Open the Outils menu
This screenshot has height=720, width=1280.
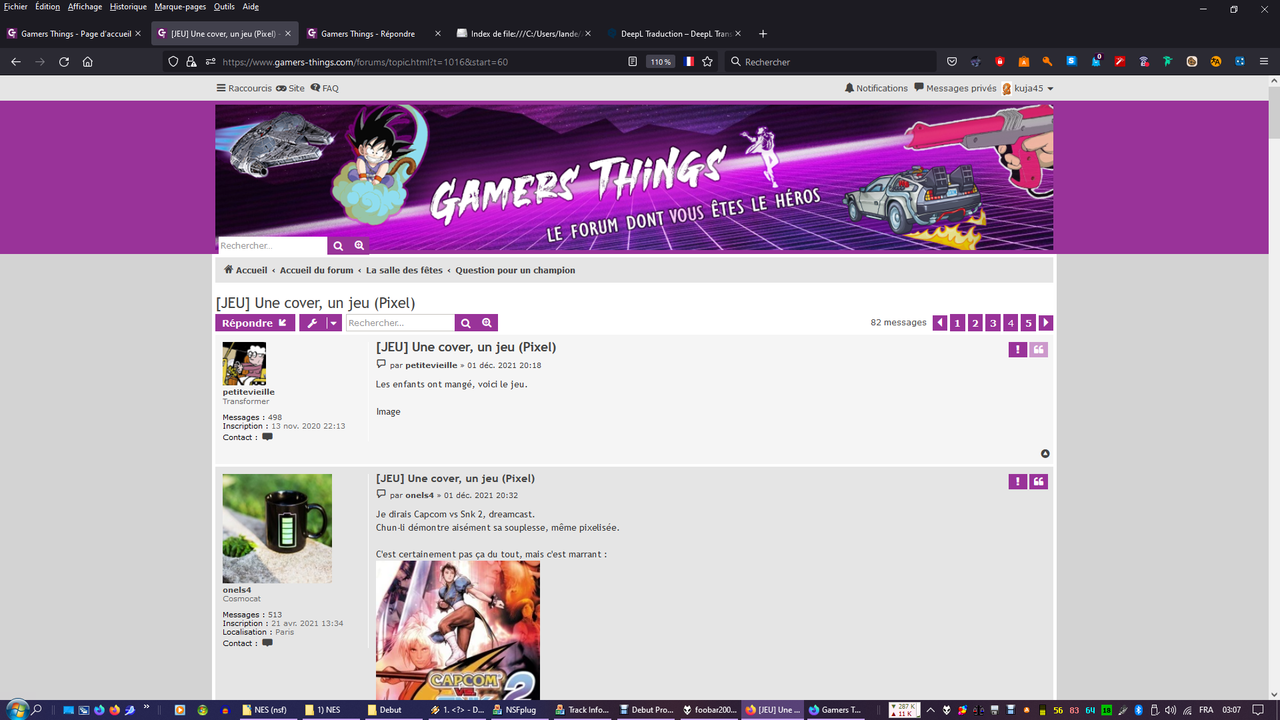224,6
